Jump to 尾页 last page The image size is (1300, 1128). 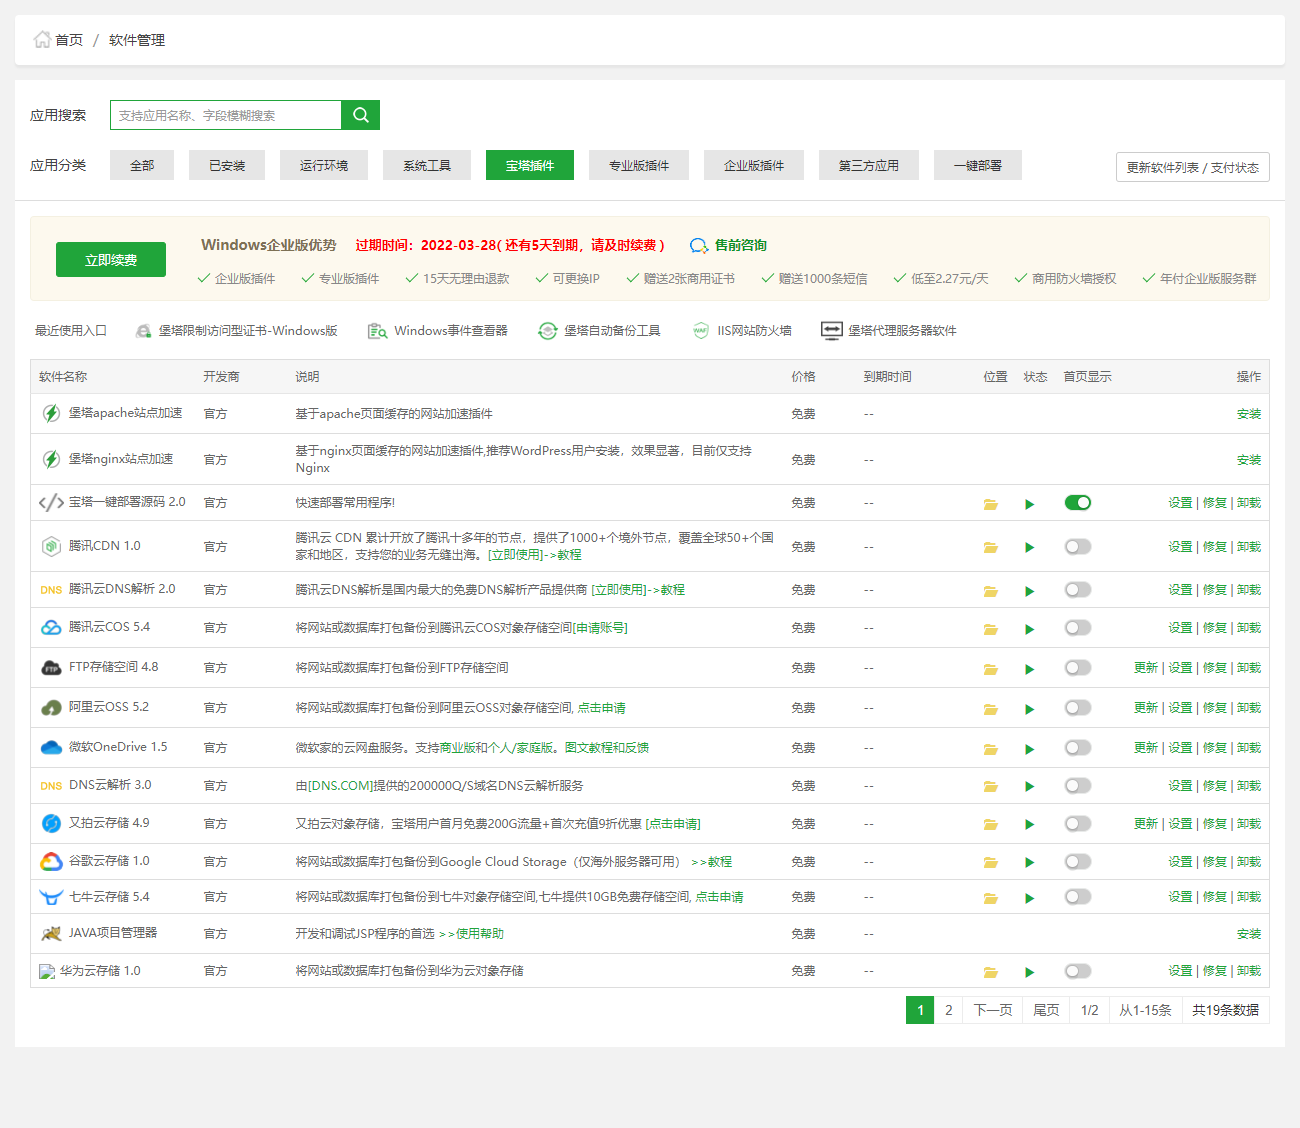[1046, 1010]
